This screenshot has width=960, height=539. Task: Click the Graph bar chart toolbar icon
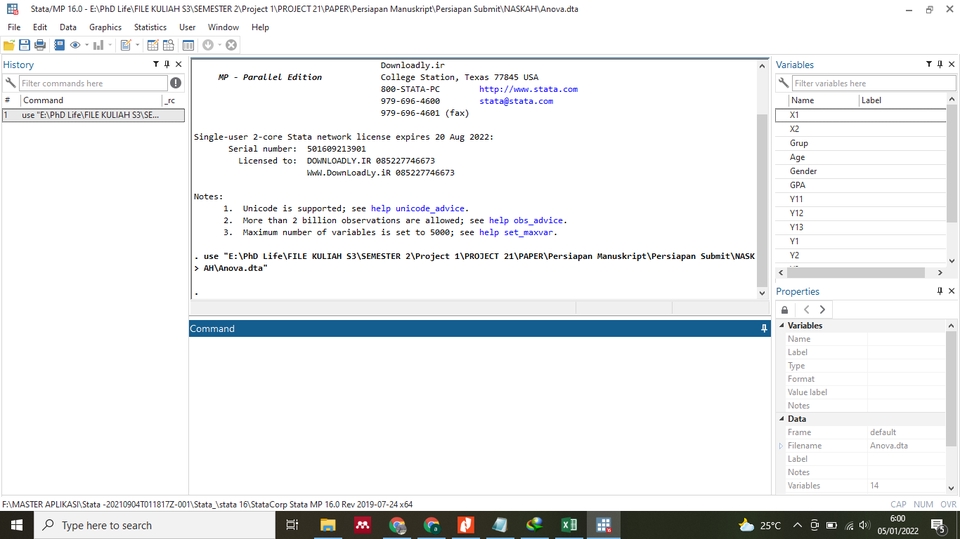coord(98,45)
